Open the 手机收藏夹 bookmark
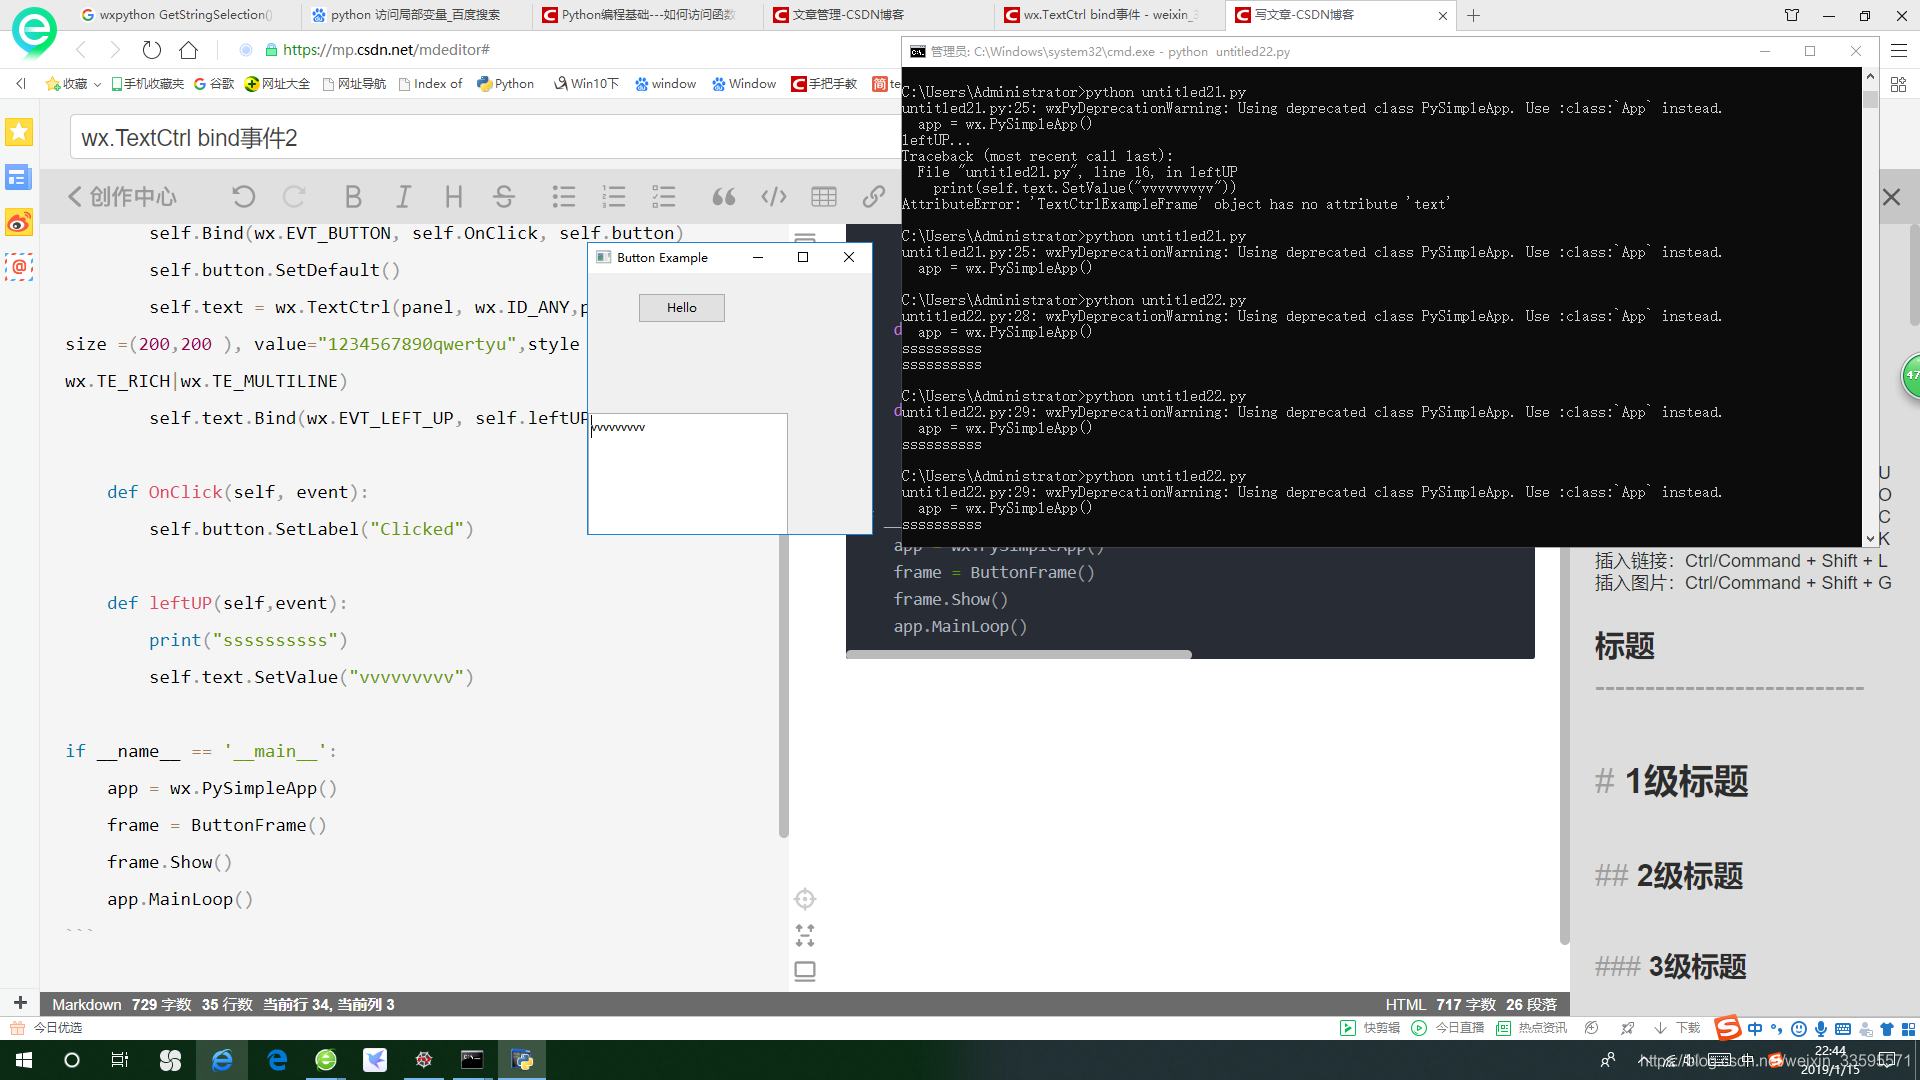 pos(147,84)
